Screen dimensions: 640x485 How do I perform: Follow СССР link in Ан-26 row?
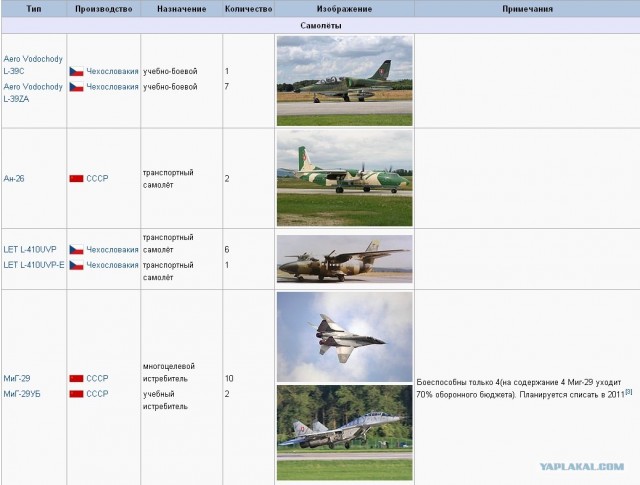tap(97, 178)
